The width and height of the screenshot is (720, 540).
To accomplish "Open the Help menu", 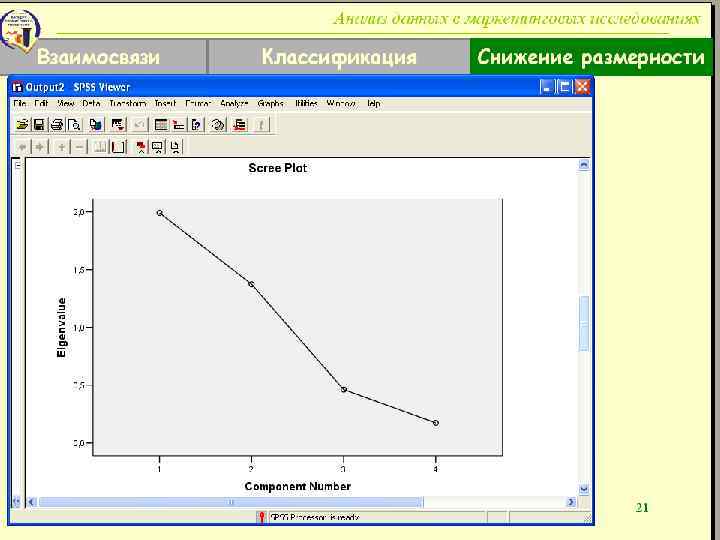I will coord(373,103).
